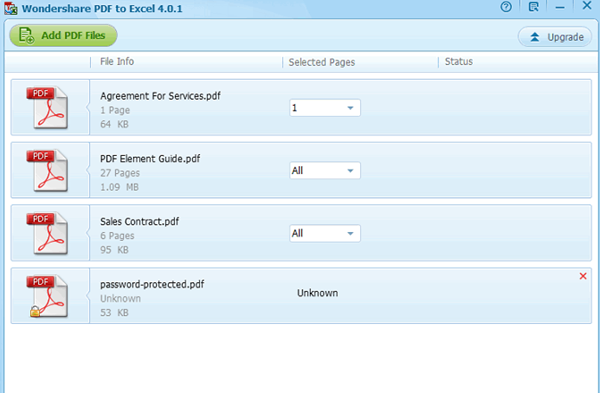Open page dropdown for Agreement For Services.pdf
The width and height of the screenshot is (600, 393).
[325, 108]
